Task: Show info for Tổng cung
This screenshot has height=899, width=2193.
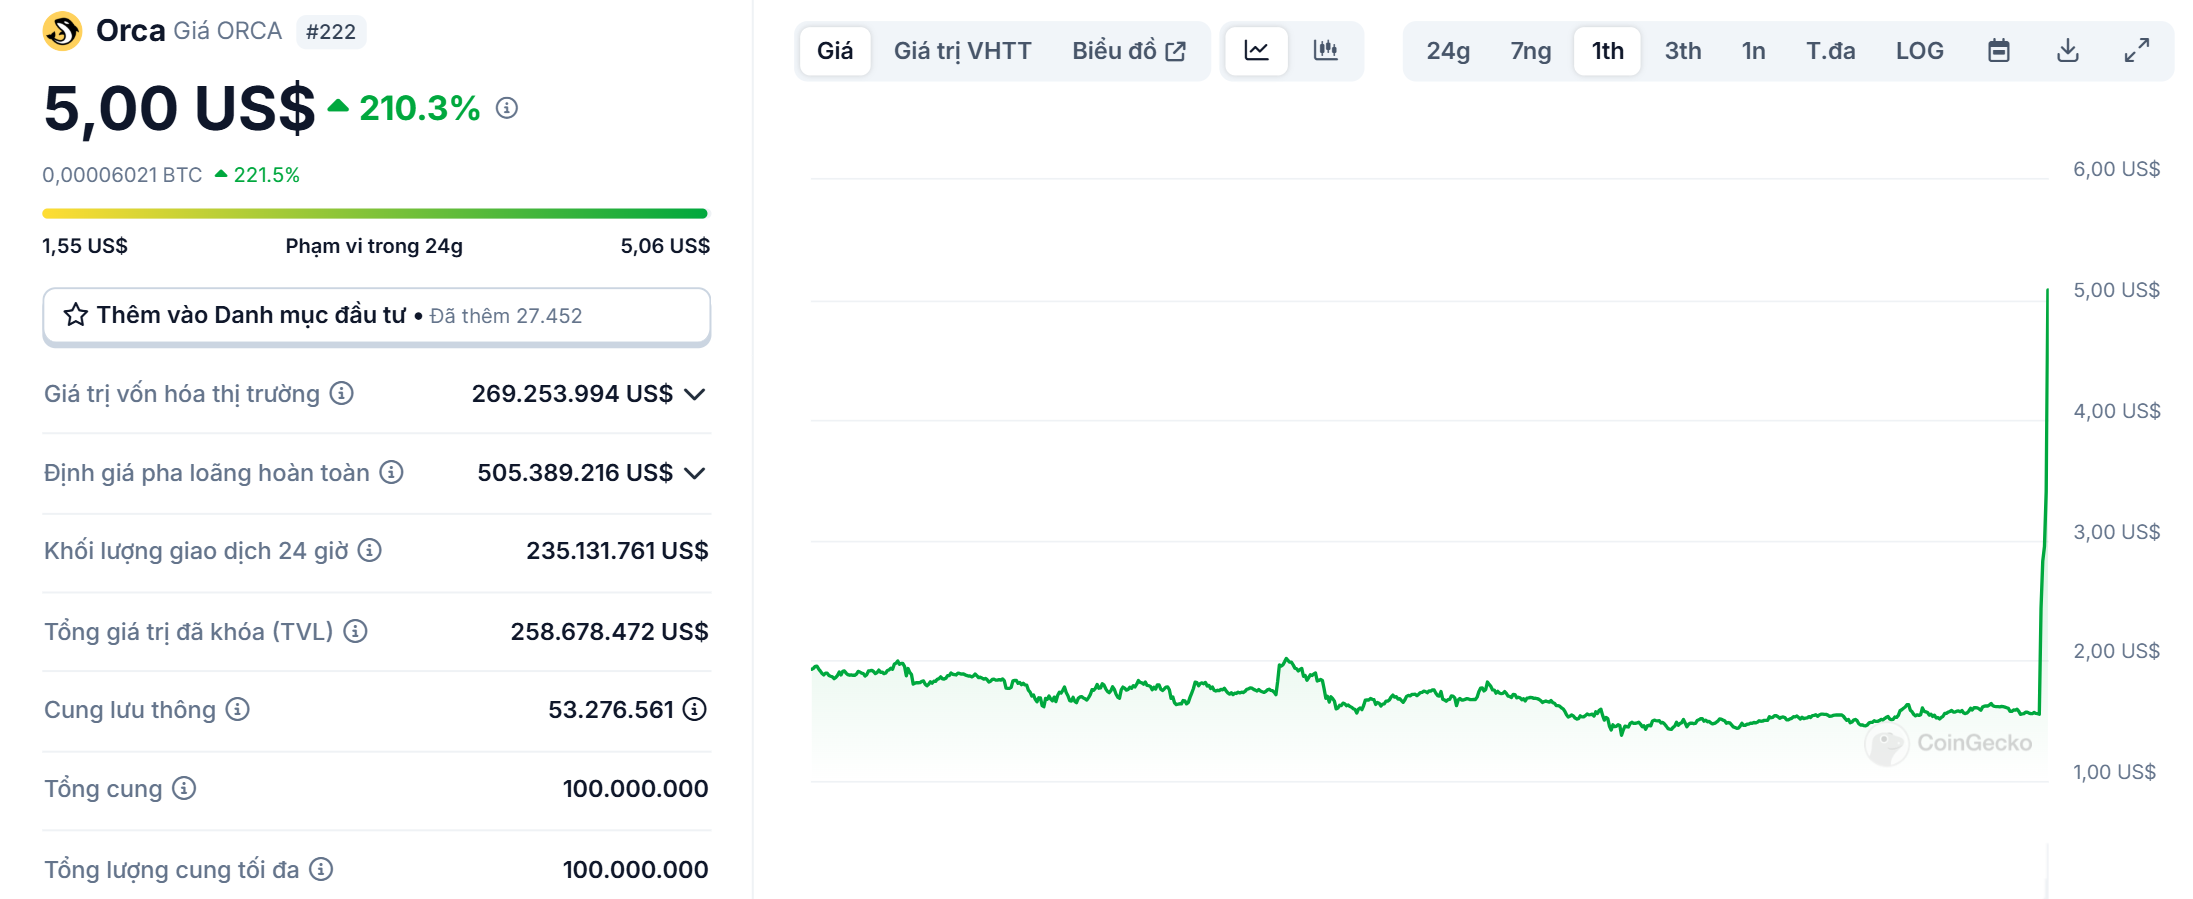Action: click(184, 788)
